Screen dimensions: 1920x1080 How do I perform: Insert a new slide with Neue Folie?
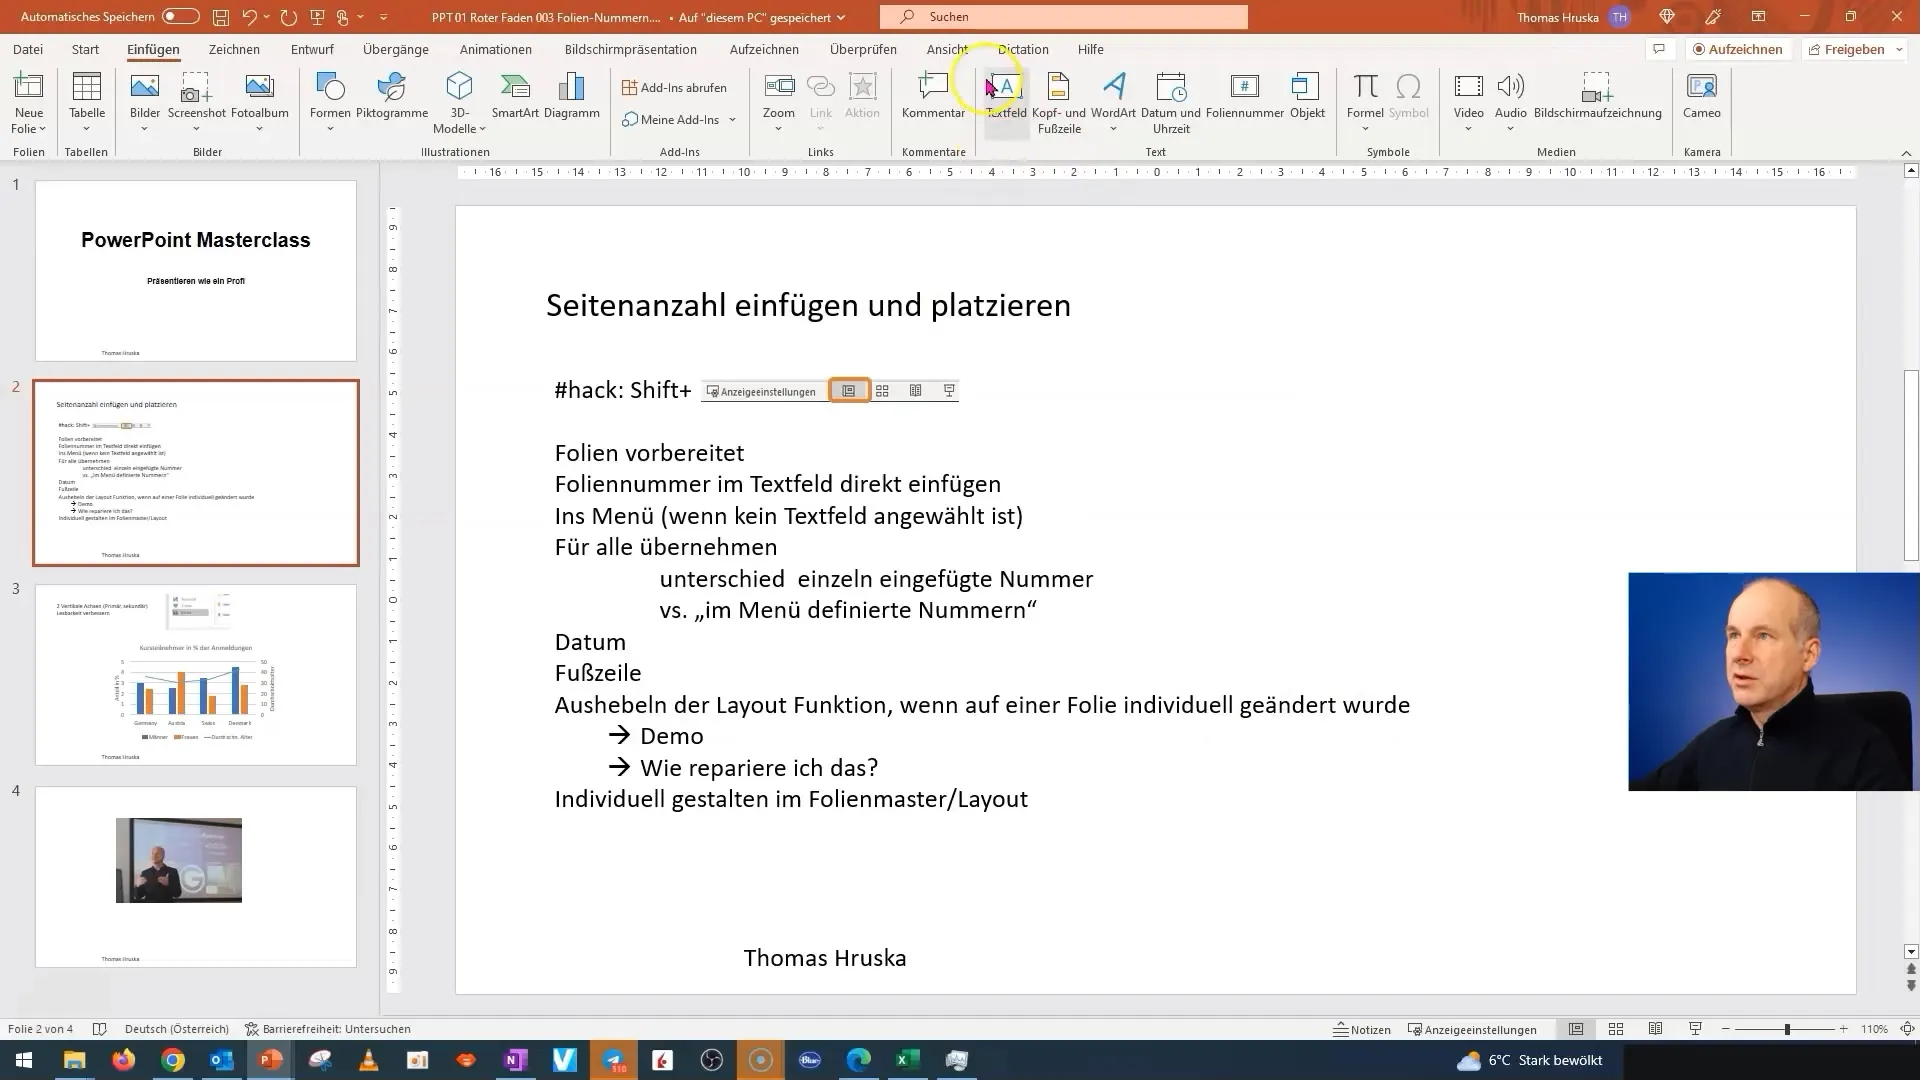[x=29, y=102]
